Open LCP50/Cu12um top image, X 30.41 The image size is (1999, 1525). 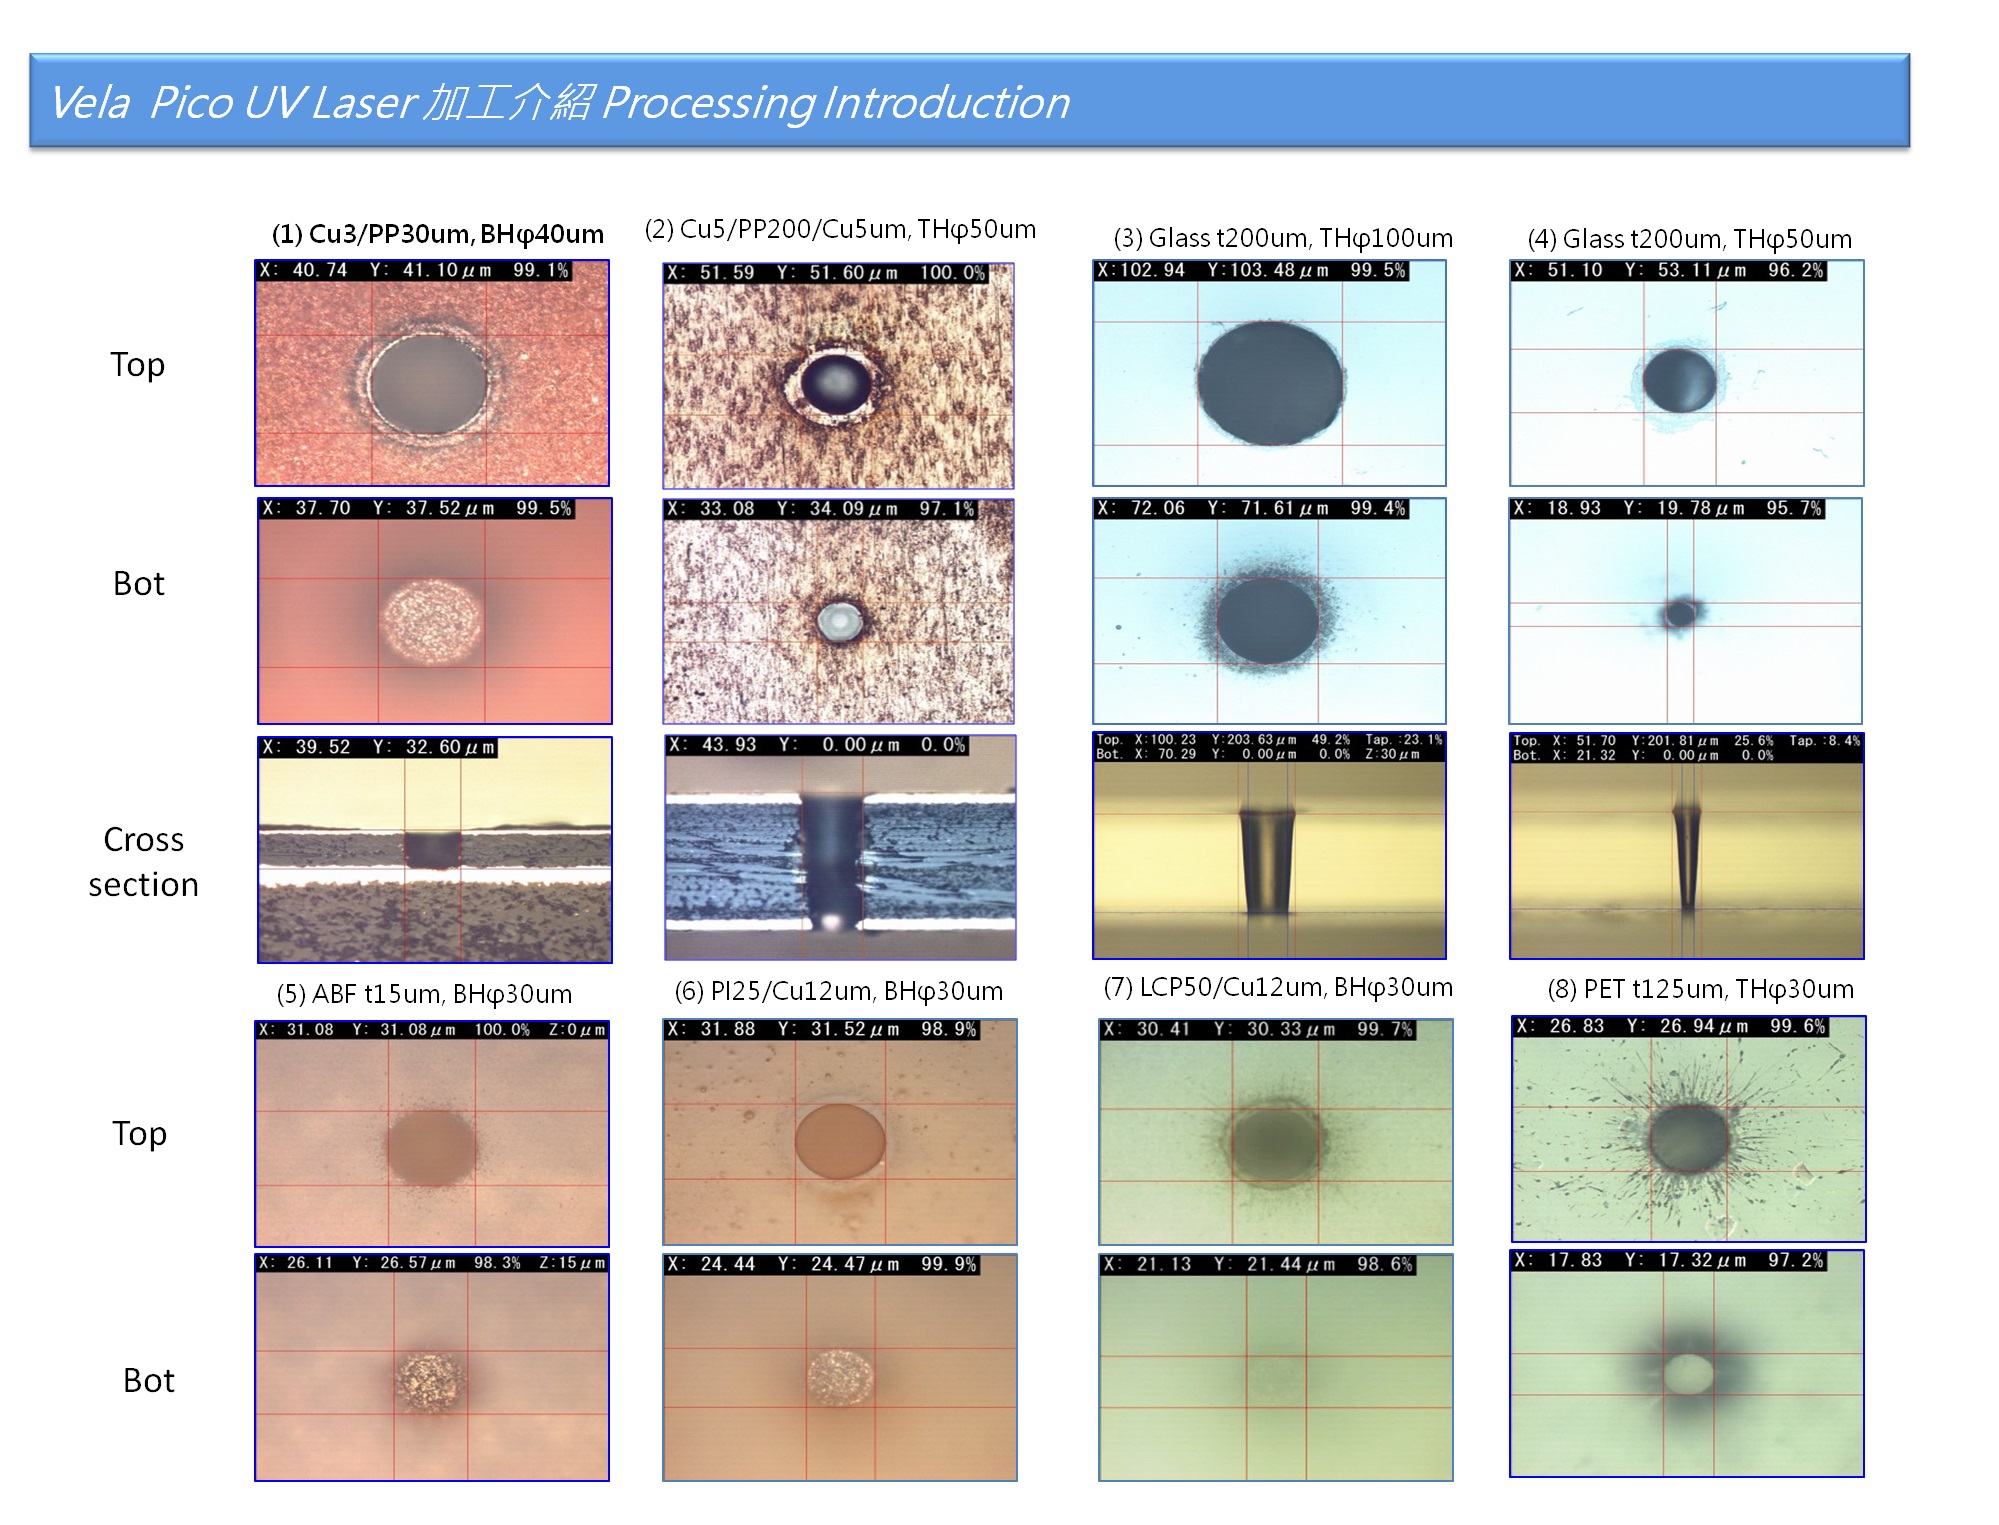(1276, 1132)
